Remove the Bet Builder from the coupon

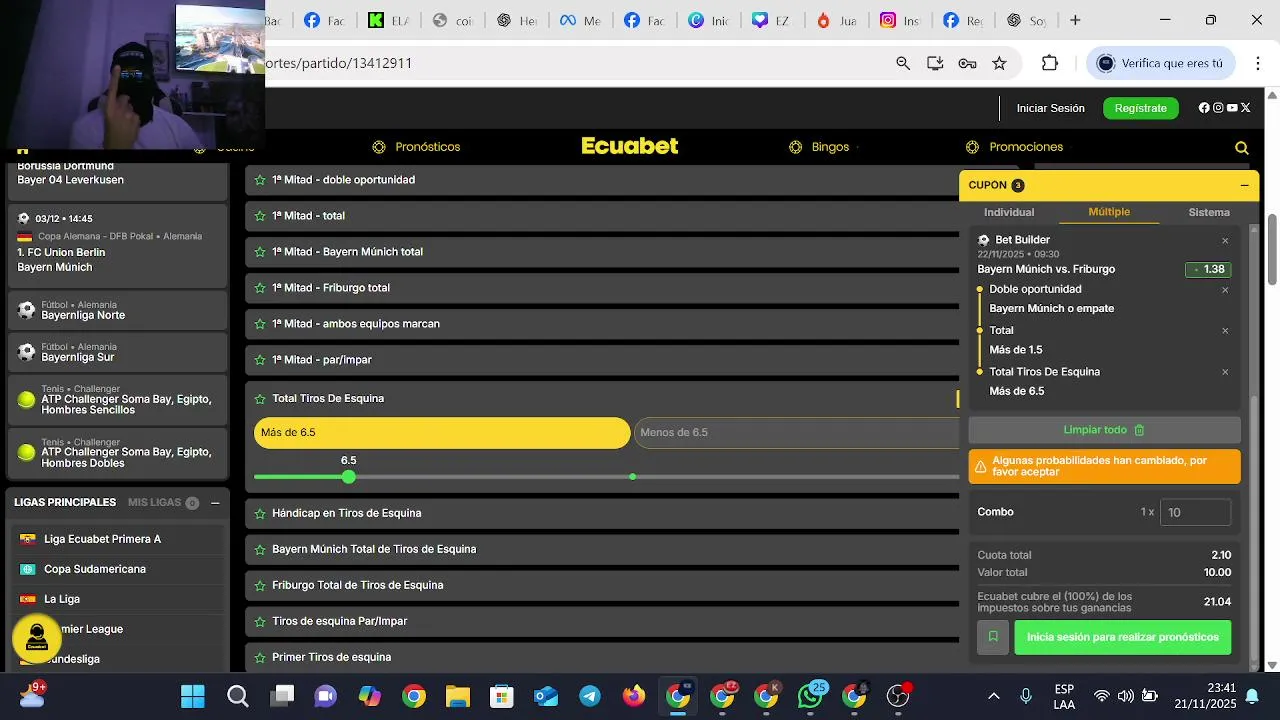click(1225, 241)
